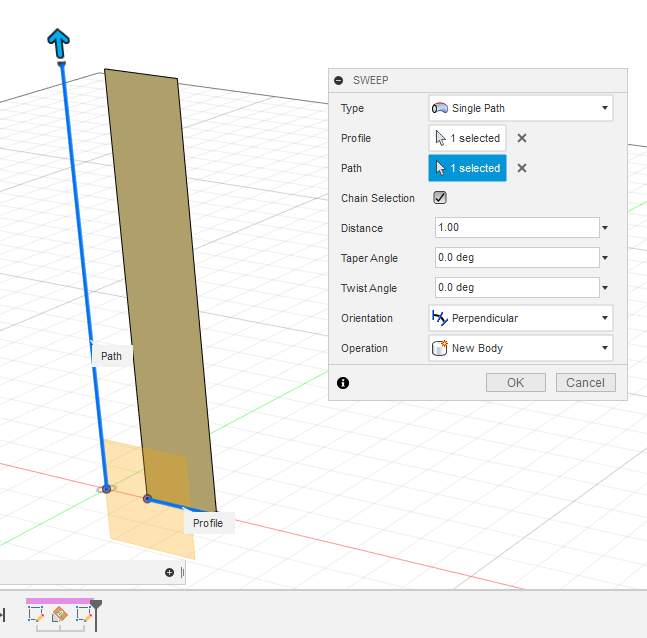Open the Orientation dropdown showing Perpendicular
Image resolution: width=647 pixels, height=638 pixels.
pyautogui.click(x=521, y=318)
